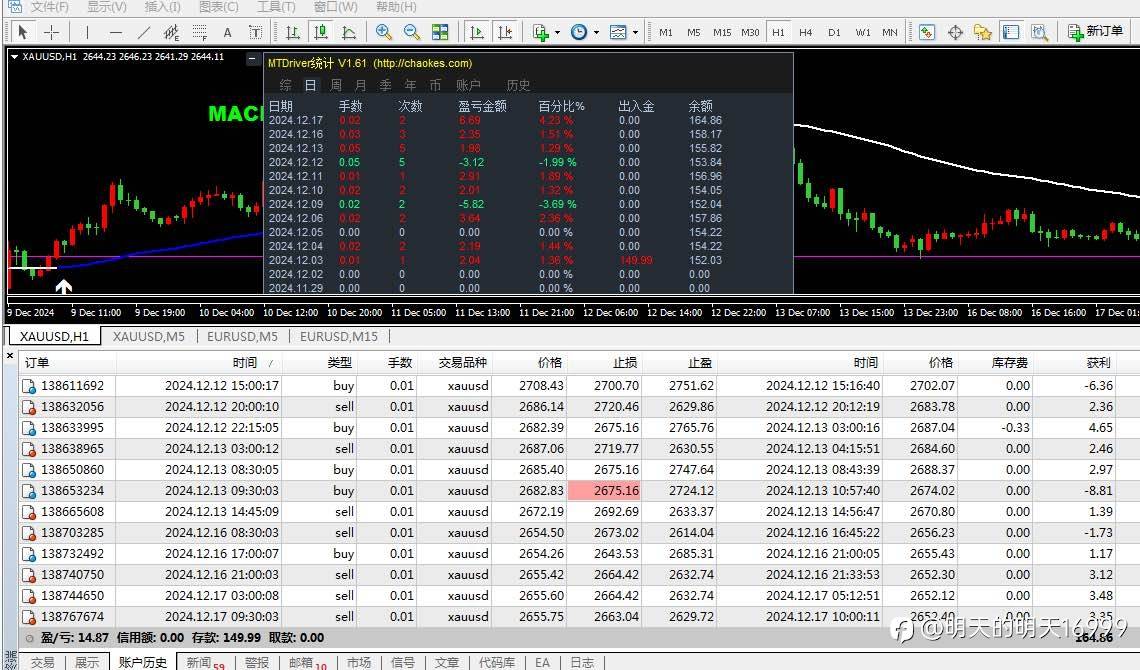Viewport: 1140px width, 670px height.
Task: Expand the periodicity dropdown arrow
Action: [596, 32]
